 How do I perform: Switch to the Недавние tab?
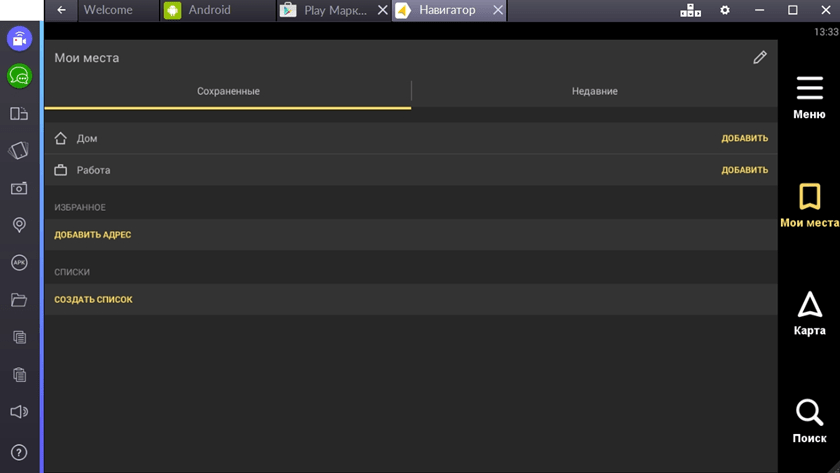594,91
